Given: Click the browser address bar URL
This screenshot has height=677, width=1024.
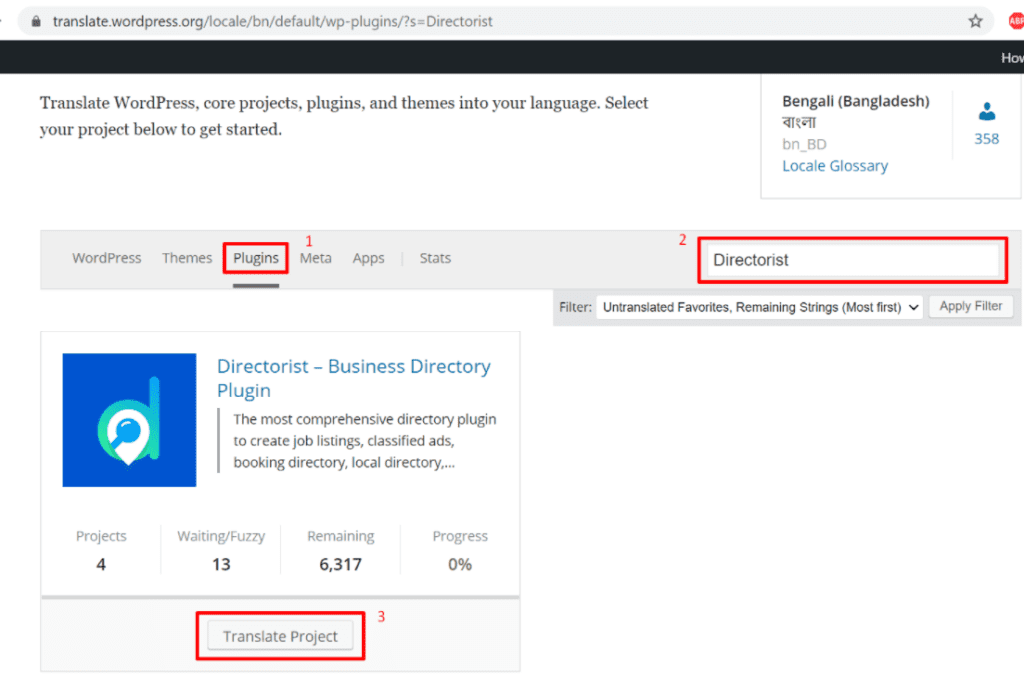Looking at the screenshot, I should click(x=272, y=22).
